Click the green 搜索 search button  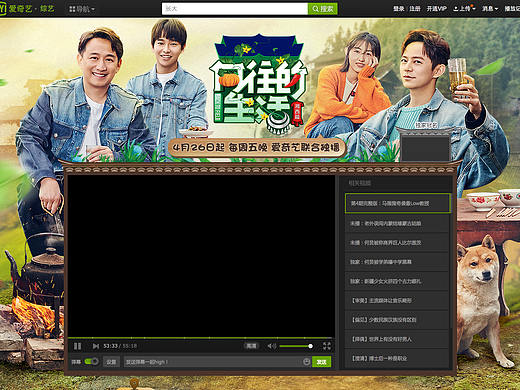pos(323,9)
